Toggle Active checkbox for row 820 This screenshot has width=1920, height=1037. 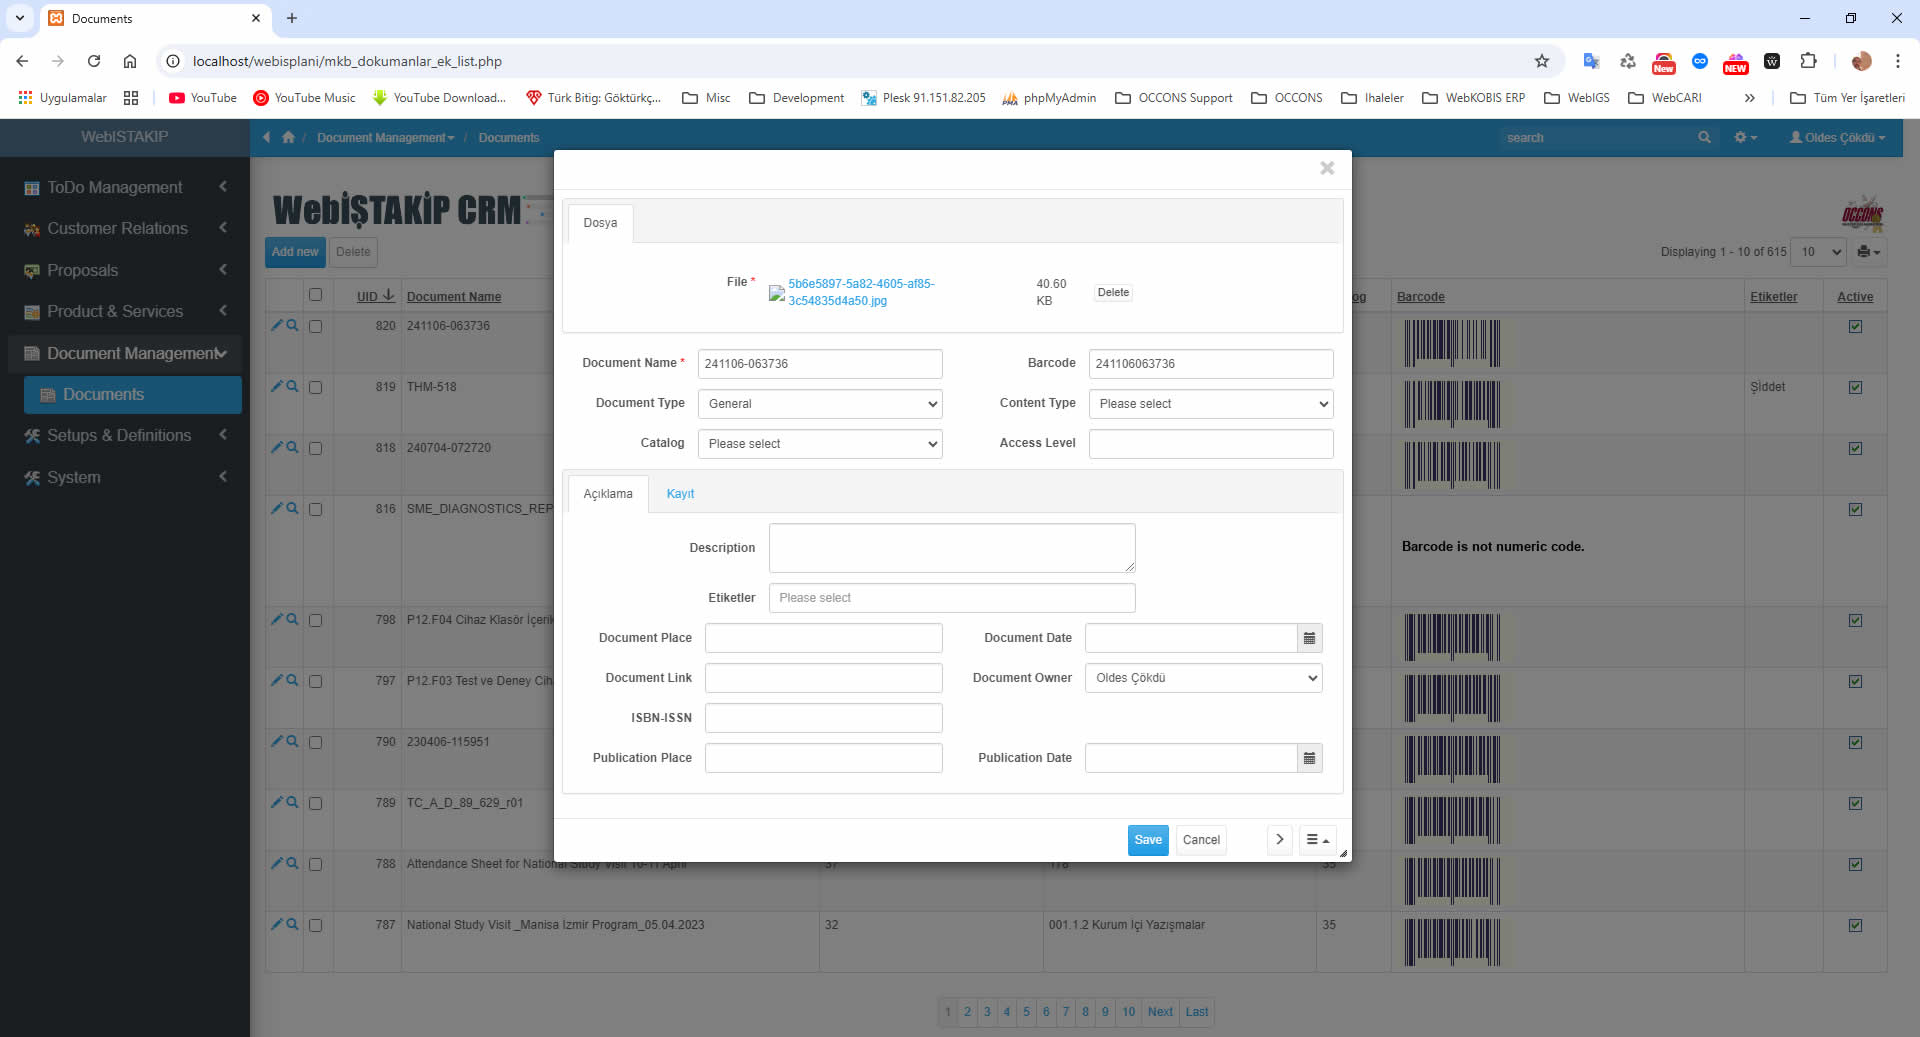[1855, 326]
